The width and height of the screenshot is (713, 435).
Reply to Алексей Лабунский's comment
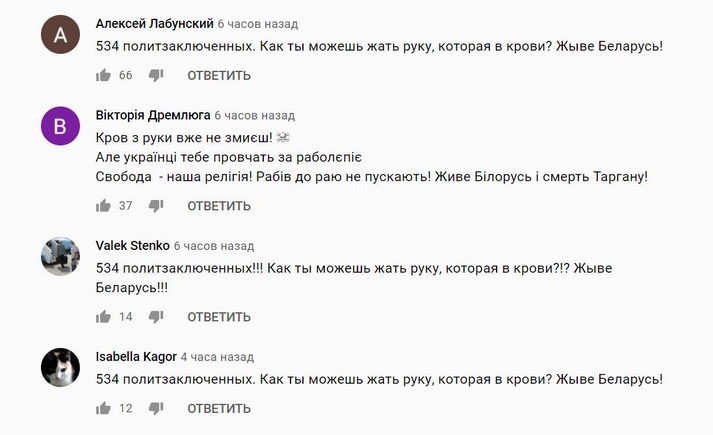coord(219,75)
